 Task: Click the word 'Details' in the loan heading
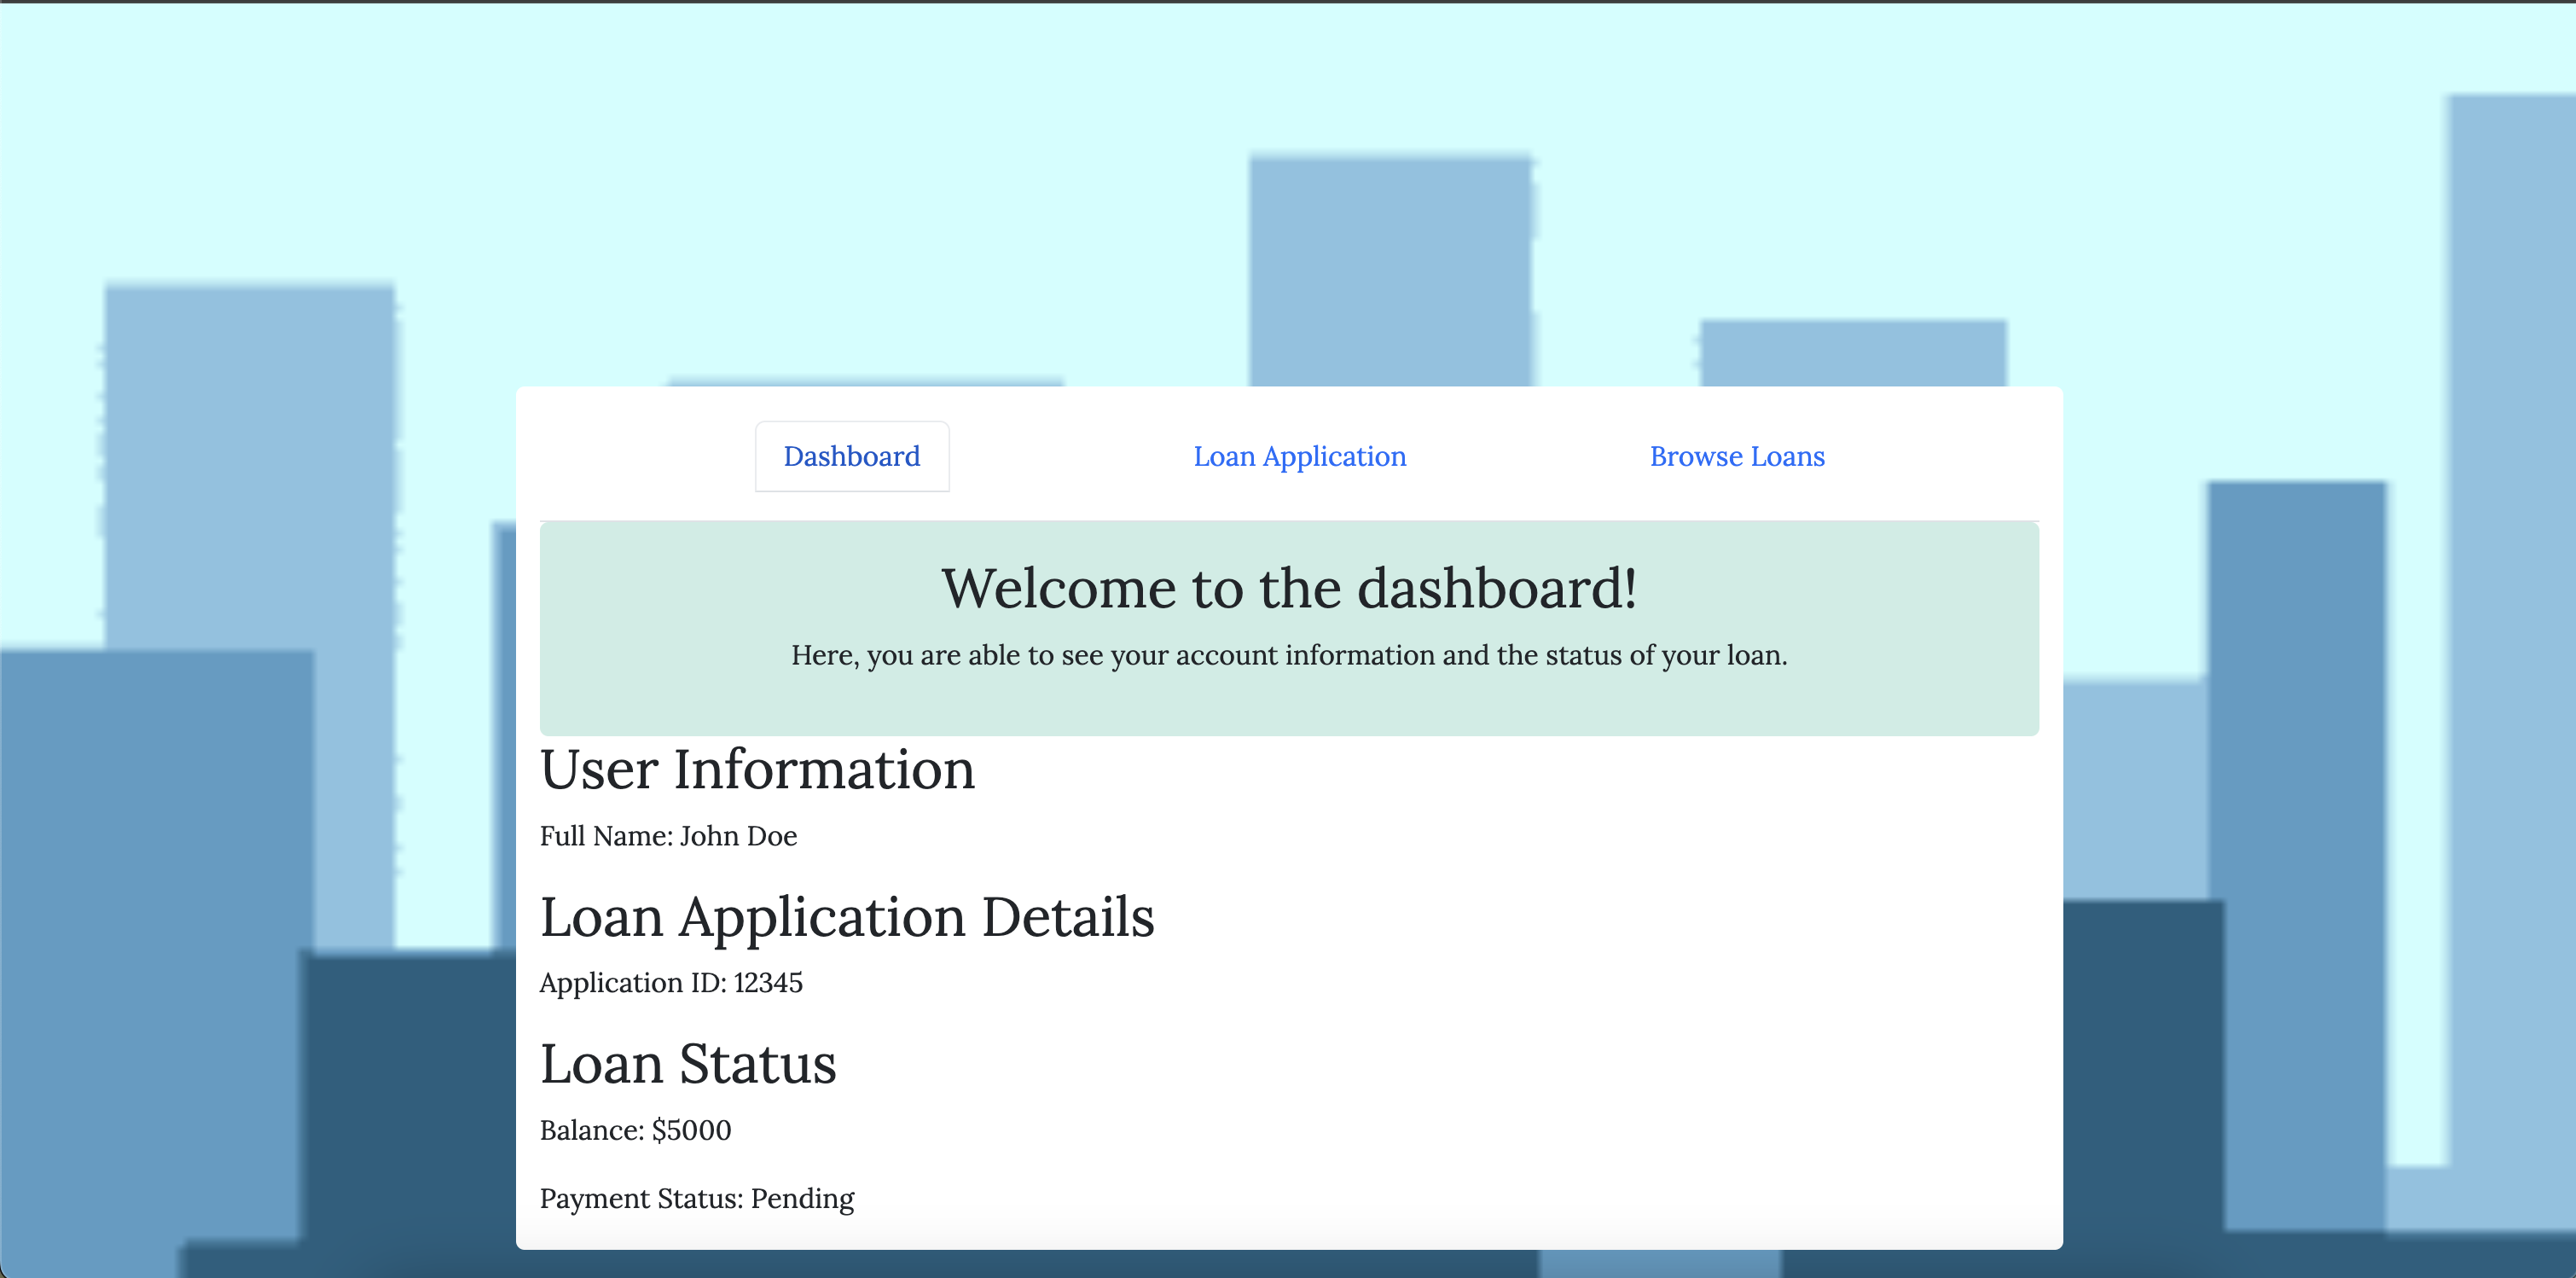click(x=1067, y=917)
